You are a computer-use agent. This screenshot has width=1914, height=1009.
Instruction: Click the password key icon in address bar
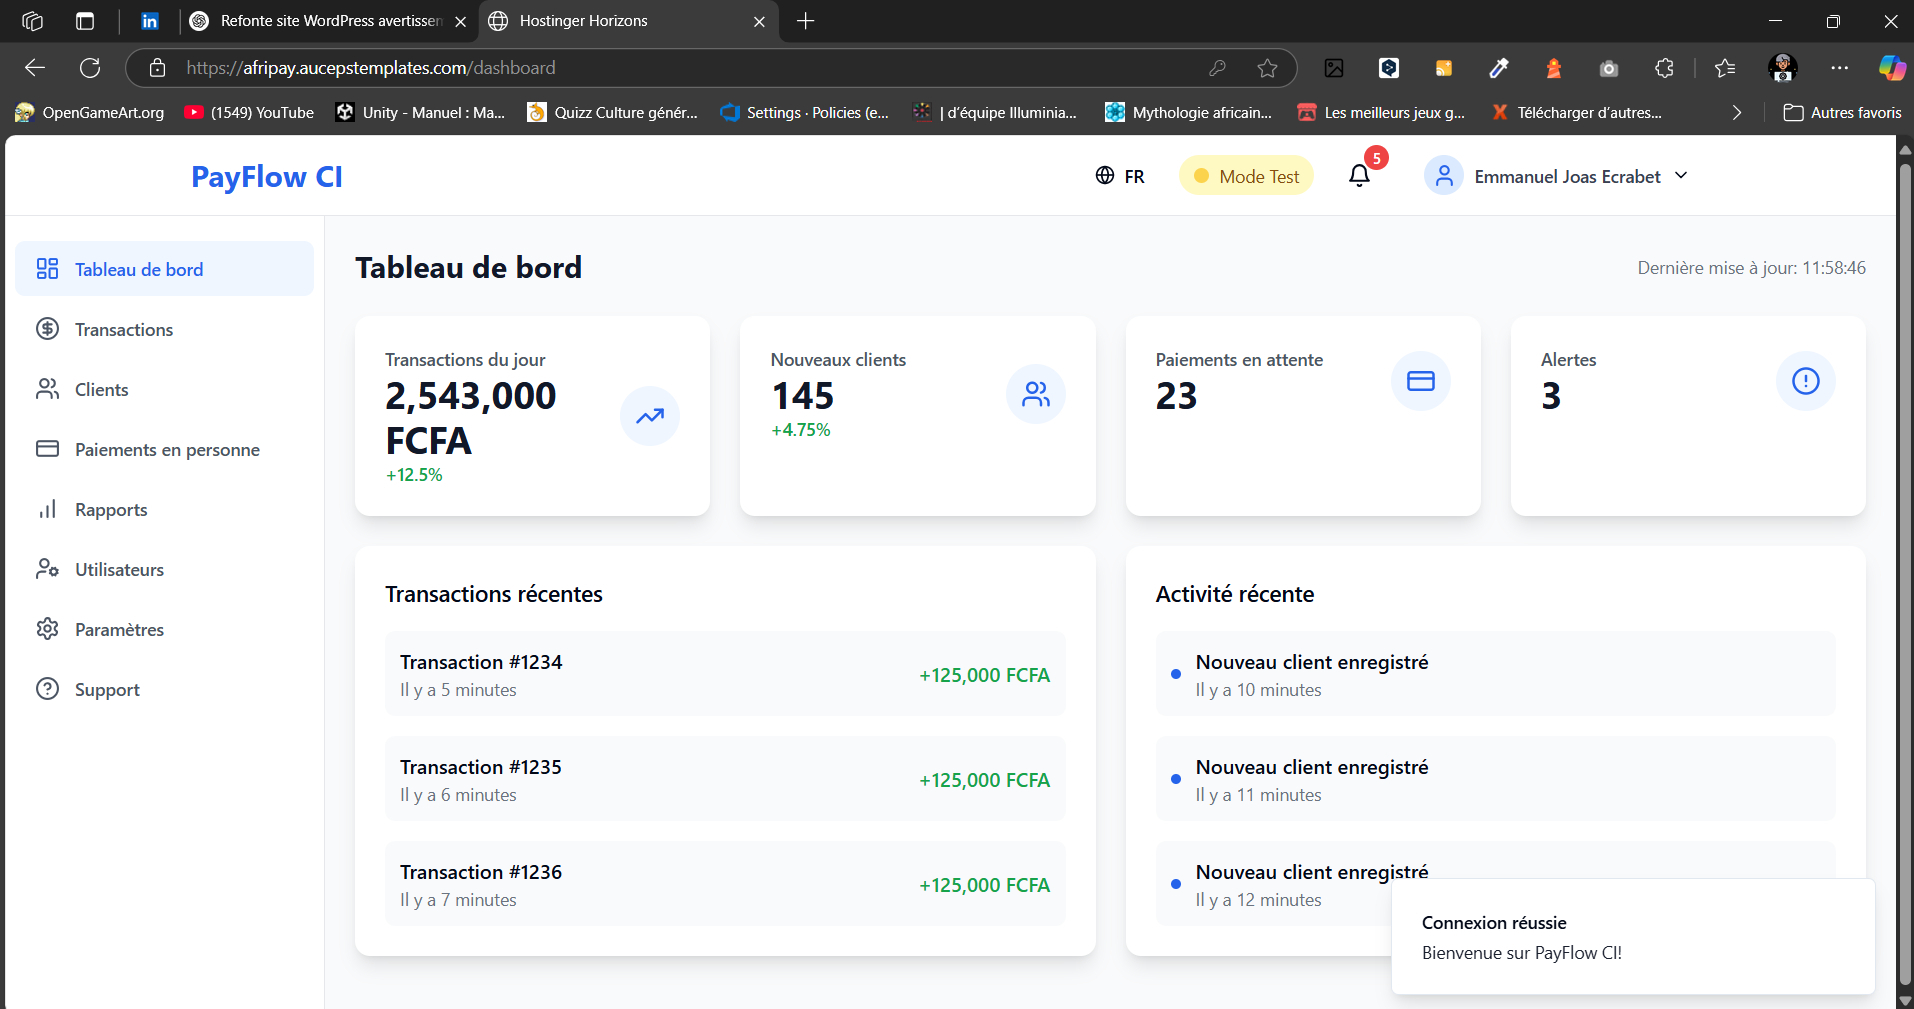(1217, 68)
